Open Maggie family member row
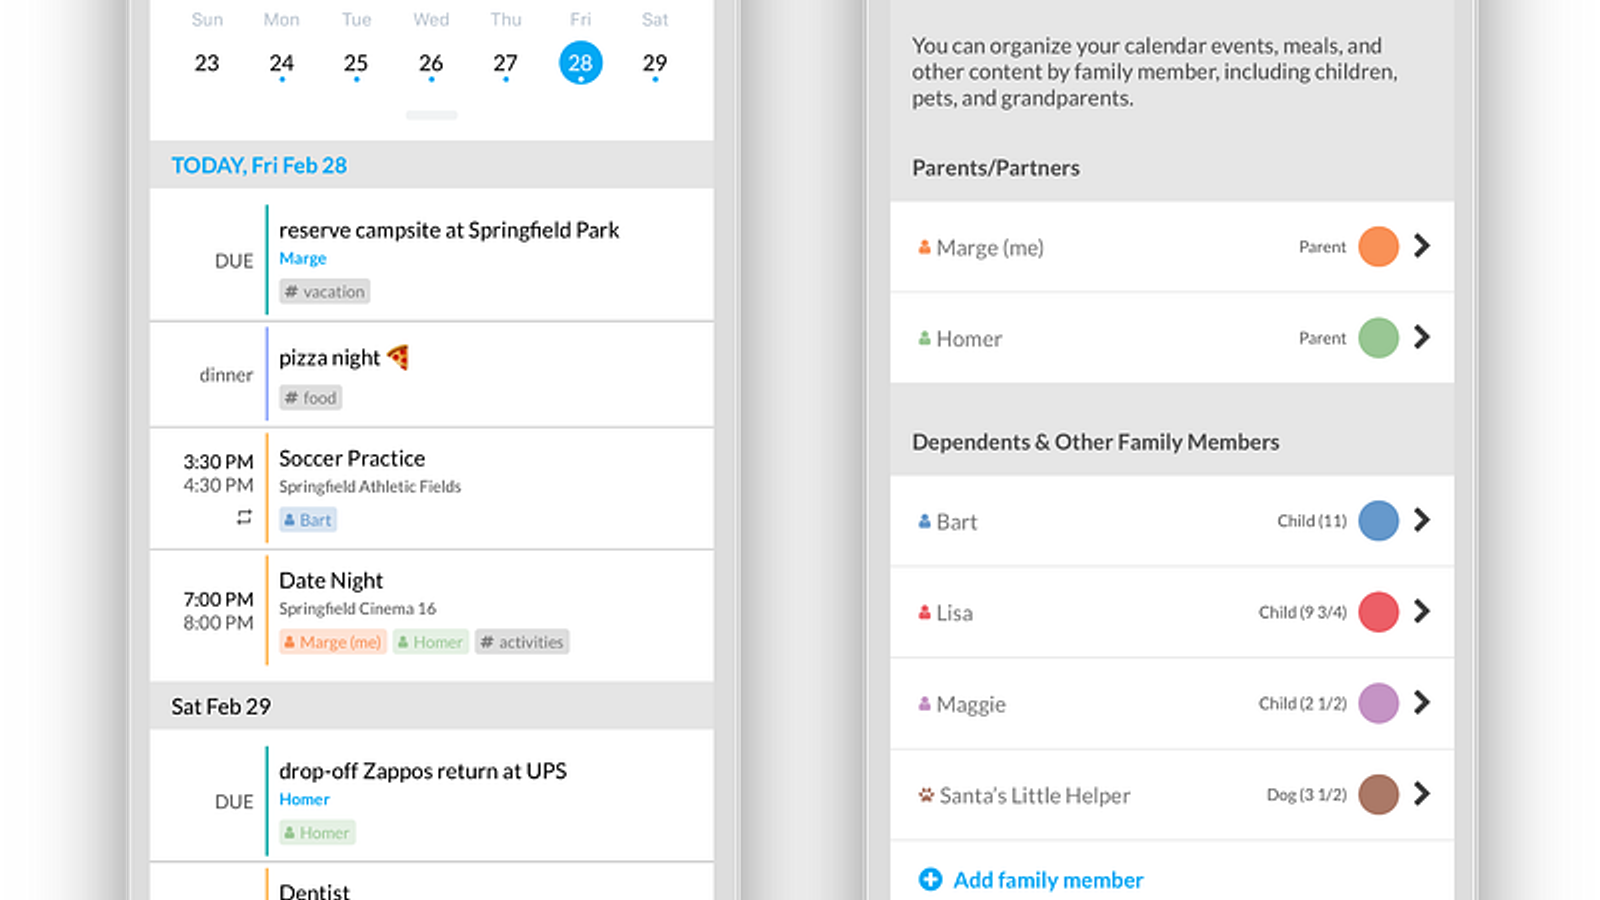This screenshot has height=900, width=1600. click(x=1172, y=704)
